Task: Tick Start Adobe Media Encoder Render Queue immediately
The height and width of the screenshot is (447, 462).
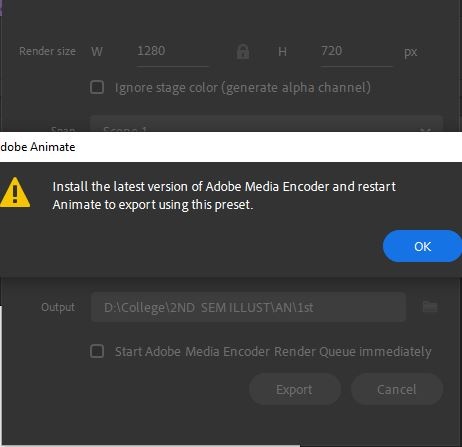Action: pyautogui.click(x=97, y=351)
